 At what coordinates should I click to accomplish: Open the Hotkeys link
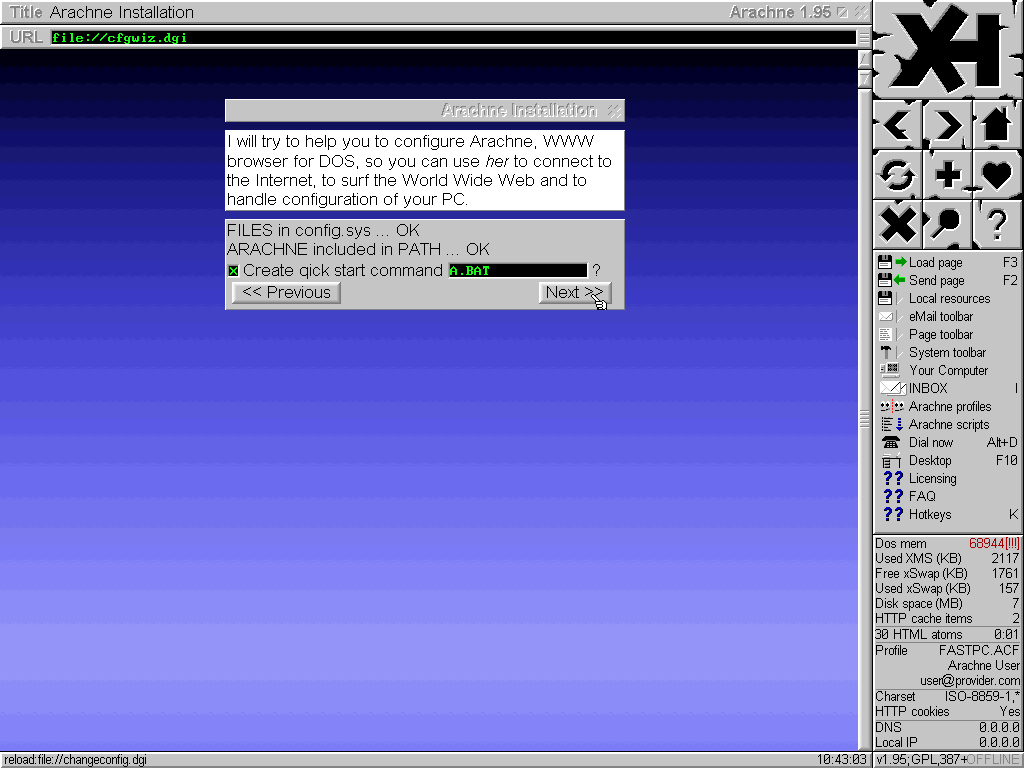[x=930, y=515]
